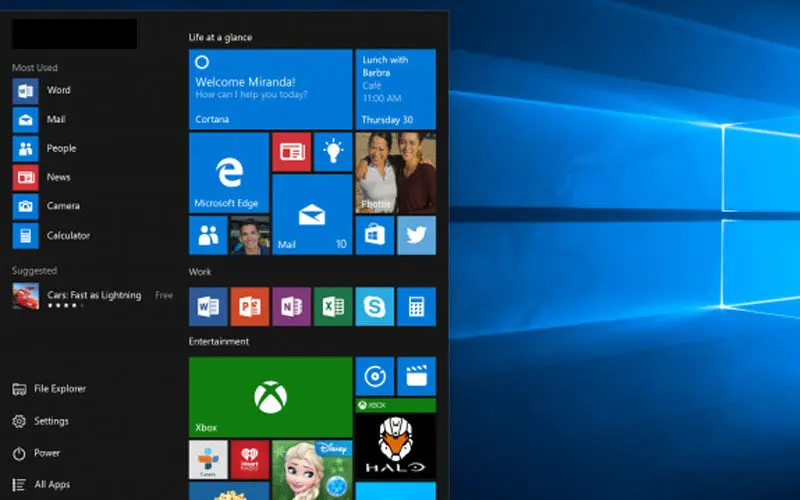800x500 pixels.
Task: Open File Explorer from the Start menu
Action: pos(49,389)
